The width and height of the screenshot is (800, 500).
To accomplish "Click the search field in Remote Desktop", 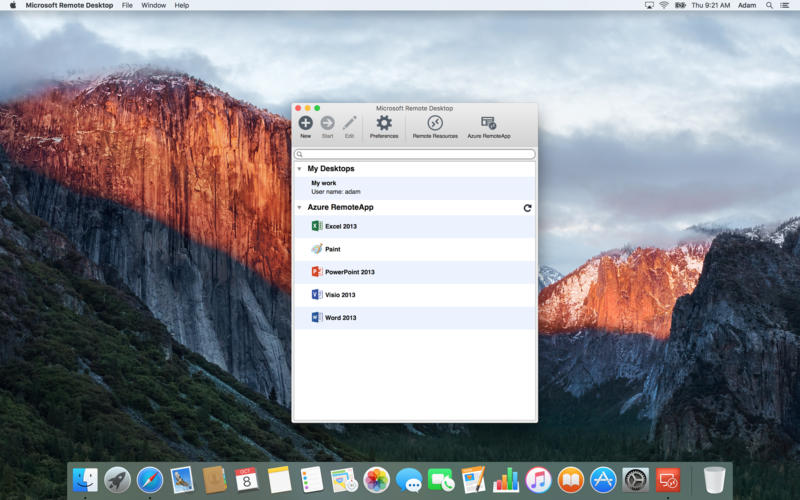I will click(415, 154).
